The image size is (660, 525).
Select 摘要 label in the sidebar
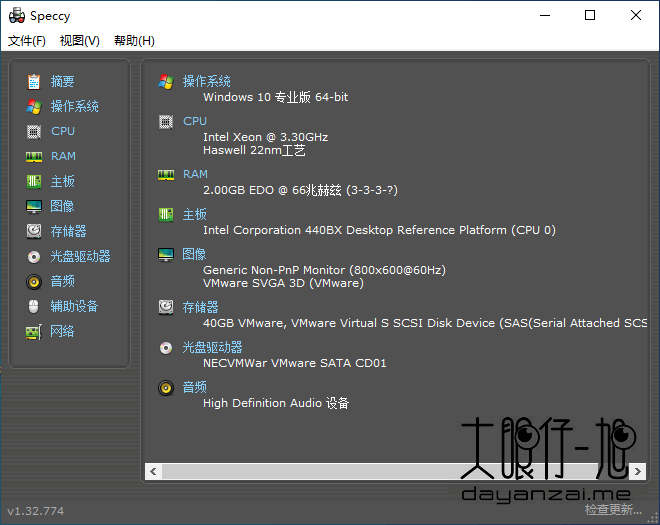point(62,81)
